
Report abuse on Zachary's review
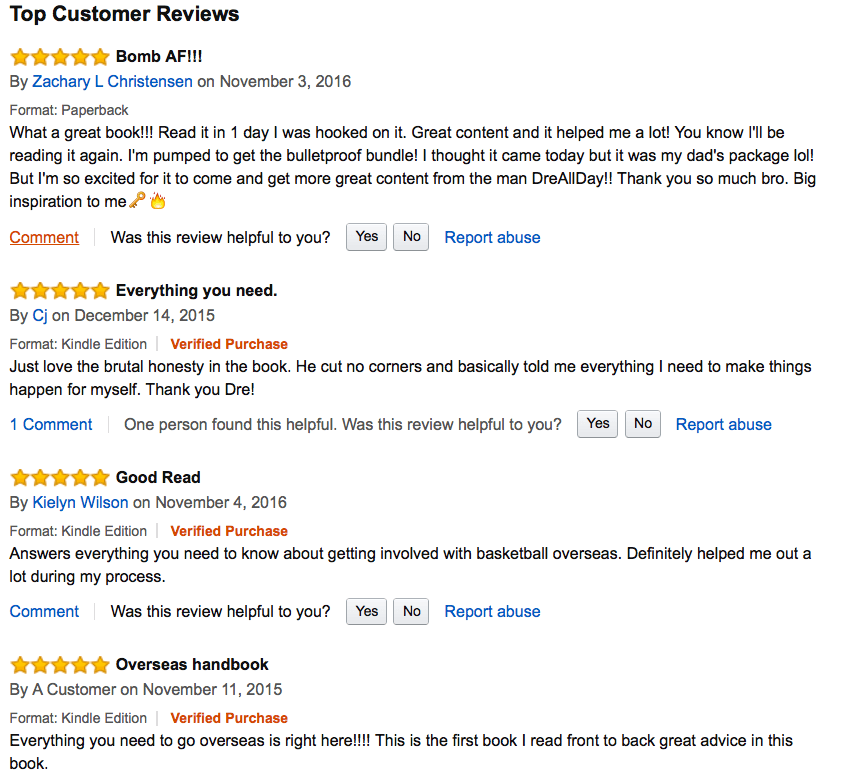[x=492, y=238]
